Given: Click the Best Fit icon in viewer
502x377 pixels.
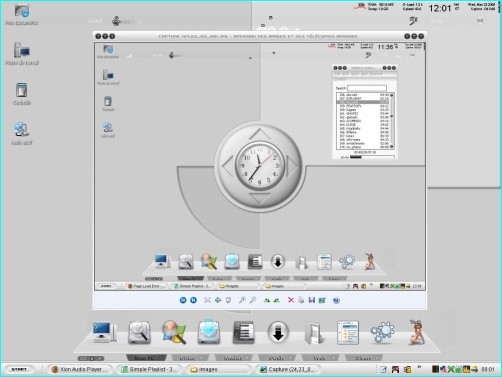Looking at the screenshot, I should [207, 300].
